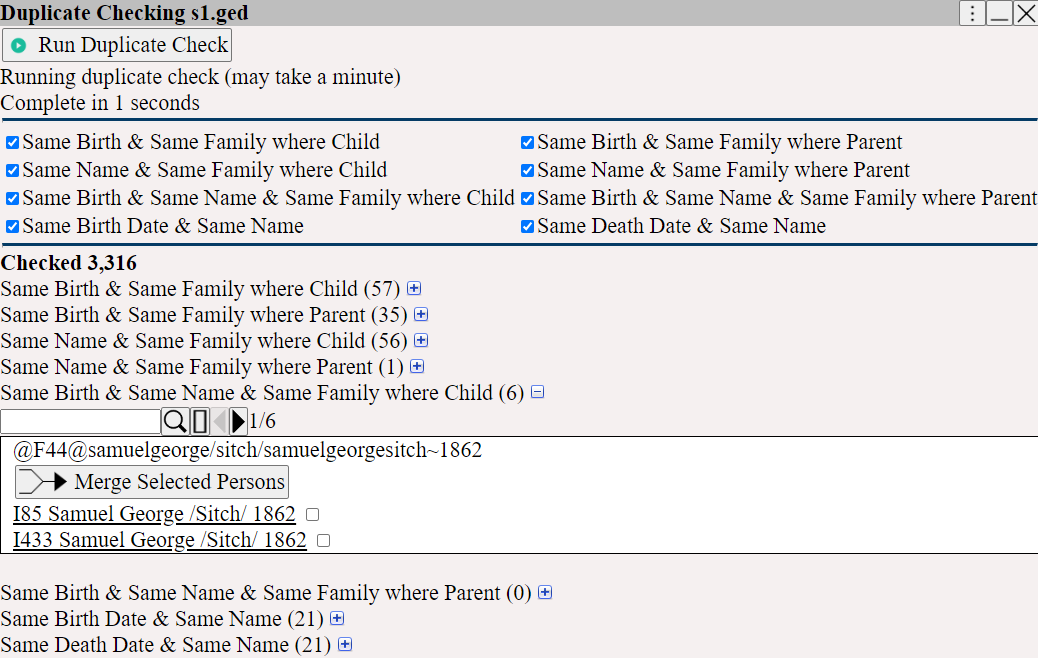Uncheck Same Name & Same Family where Parent
Viewport: 1038px width, 658px height.
click(x=528, y=171)
